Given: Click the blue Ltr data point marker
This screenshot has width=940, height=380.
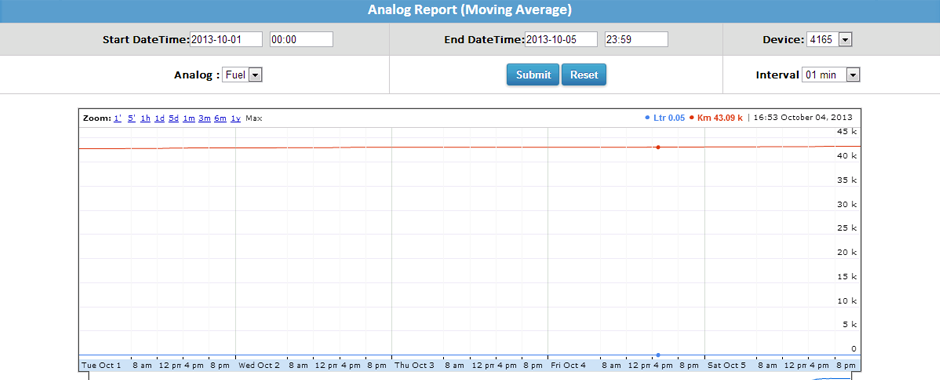Looking at the screenshot, I should [x=658, y=355].
